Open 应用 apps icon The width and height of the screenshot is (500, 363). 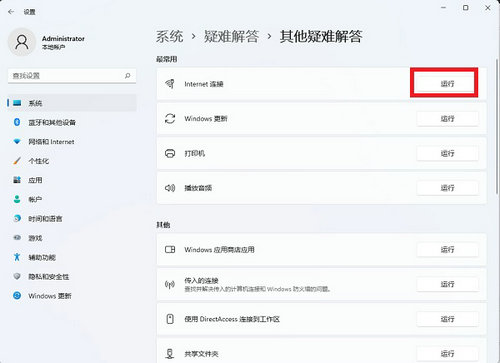click(17, 180)
